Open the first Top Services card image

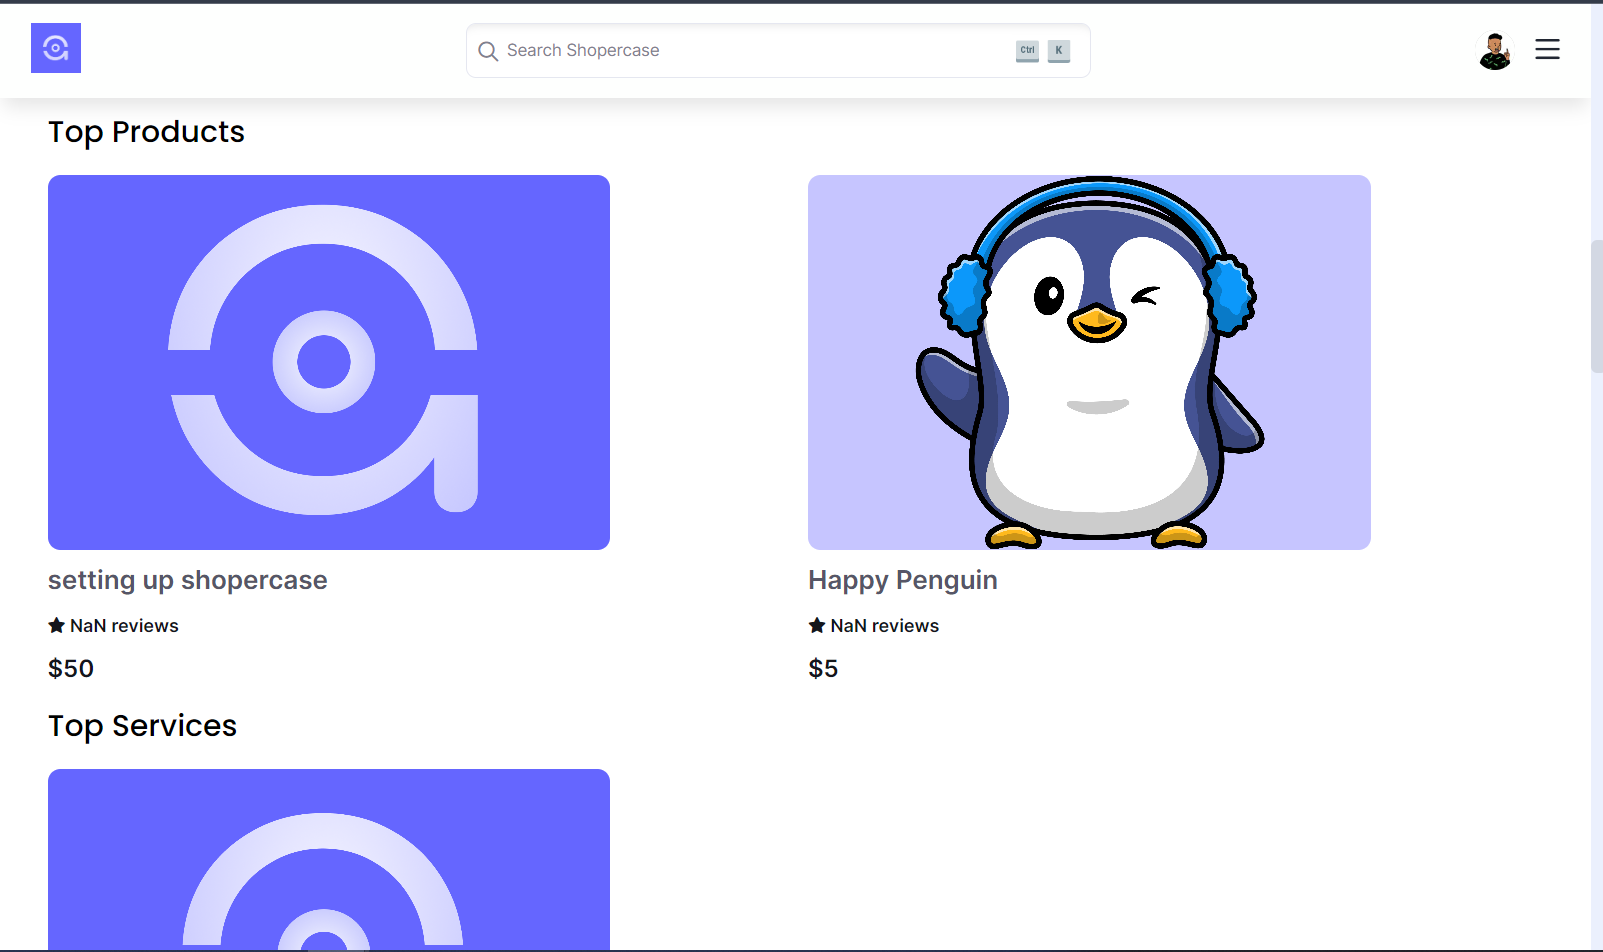click(x=329, y=859)
